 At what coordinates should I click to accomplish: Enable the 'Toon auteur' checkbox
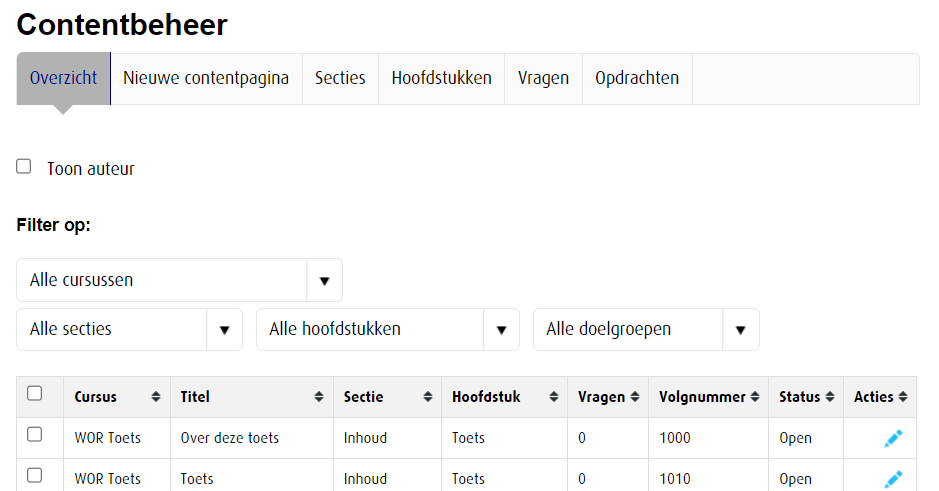tap(24, 167)
